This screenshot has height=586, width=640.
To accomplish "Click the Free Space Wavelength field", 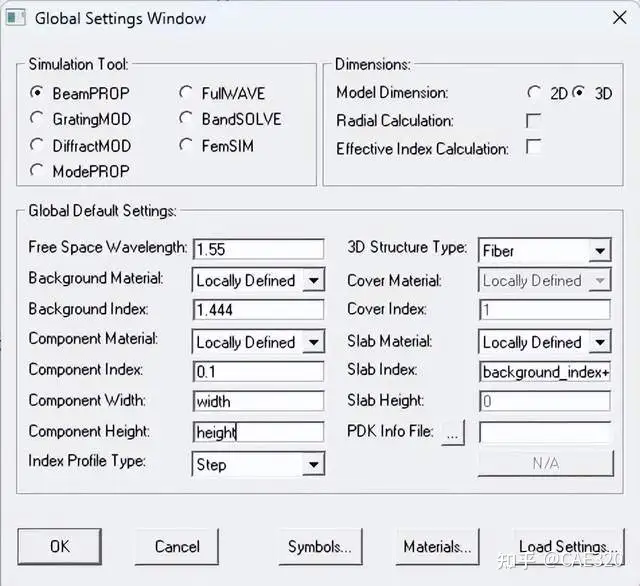I will point(259,249).
